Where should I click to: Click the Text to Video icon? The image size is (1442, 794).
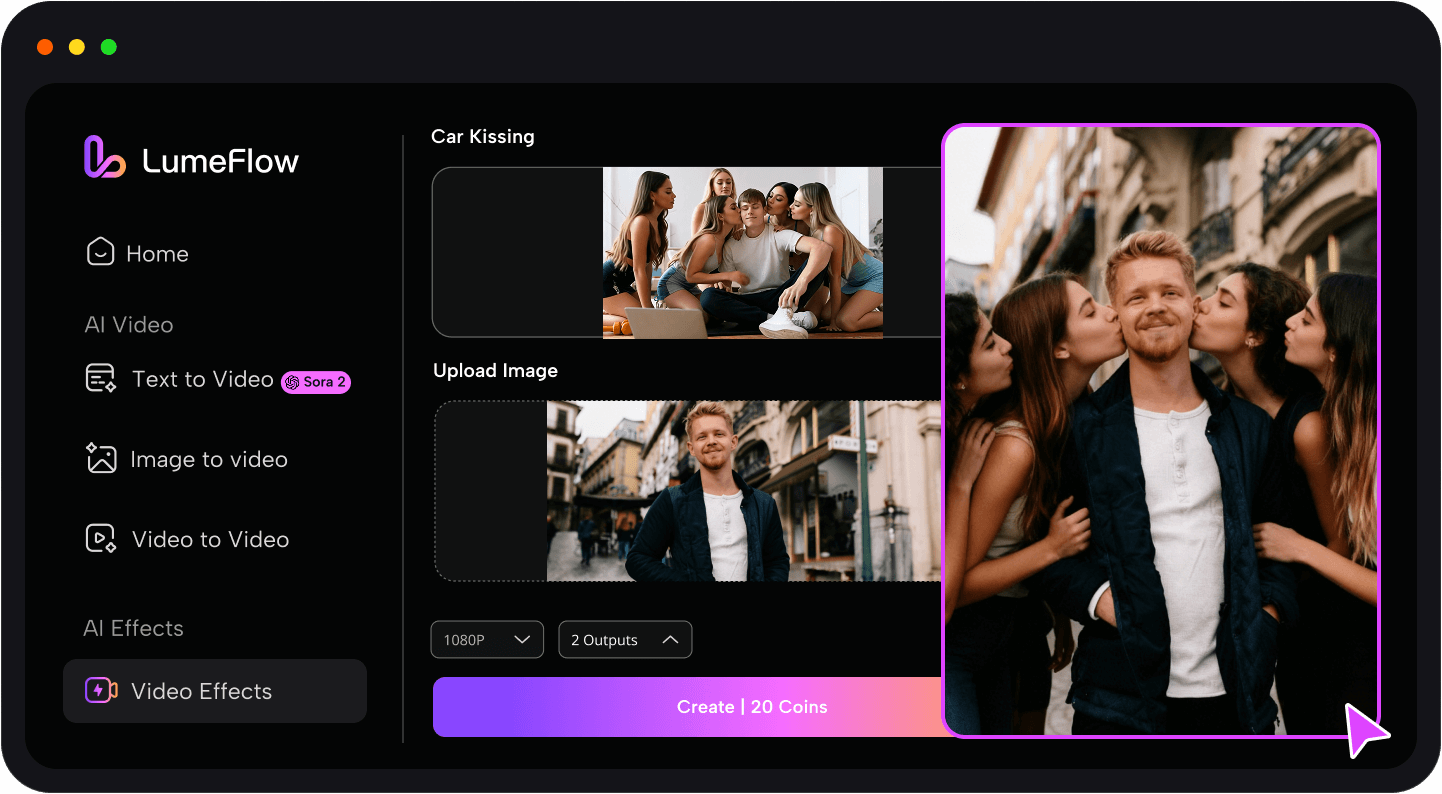pos(100,377)
